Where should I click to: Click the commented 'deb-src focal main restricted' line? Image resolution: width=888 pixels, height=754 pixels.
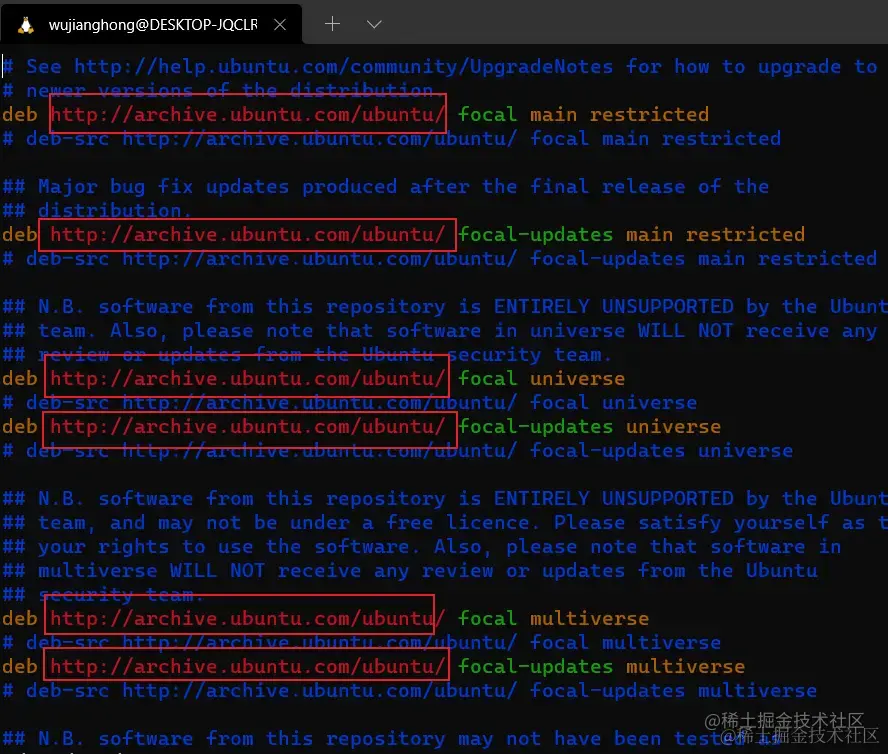392,139
